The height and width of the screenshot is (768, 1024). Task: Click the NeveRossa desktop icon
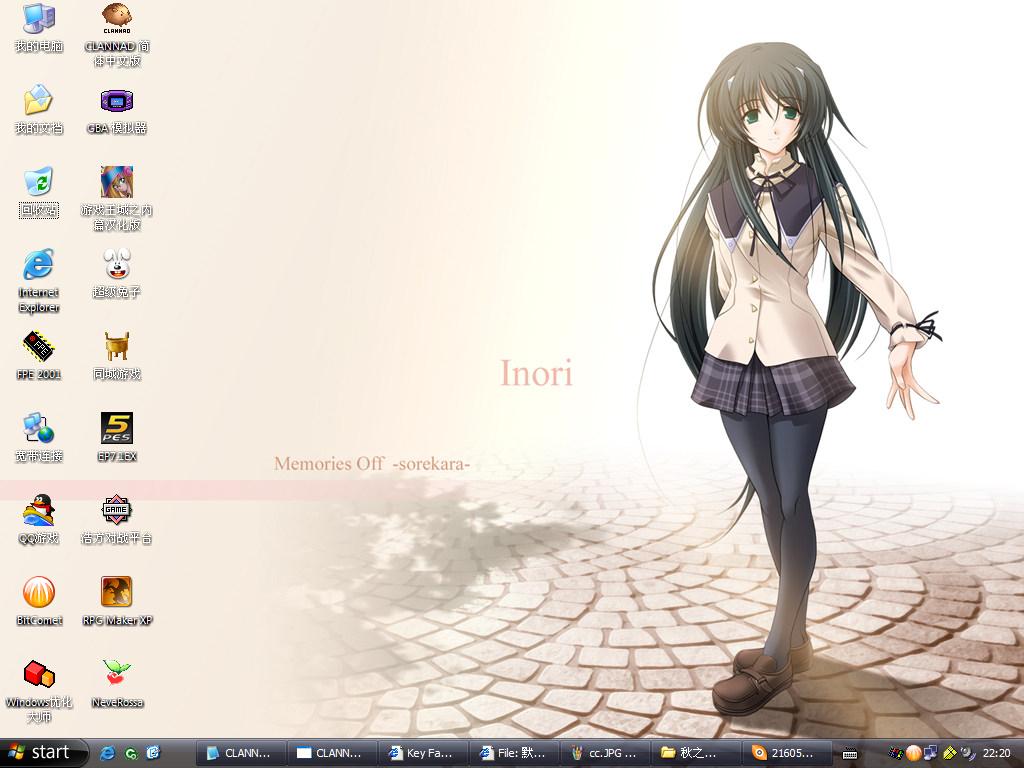[x=117, y=684]
